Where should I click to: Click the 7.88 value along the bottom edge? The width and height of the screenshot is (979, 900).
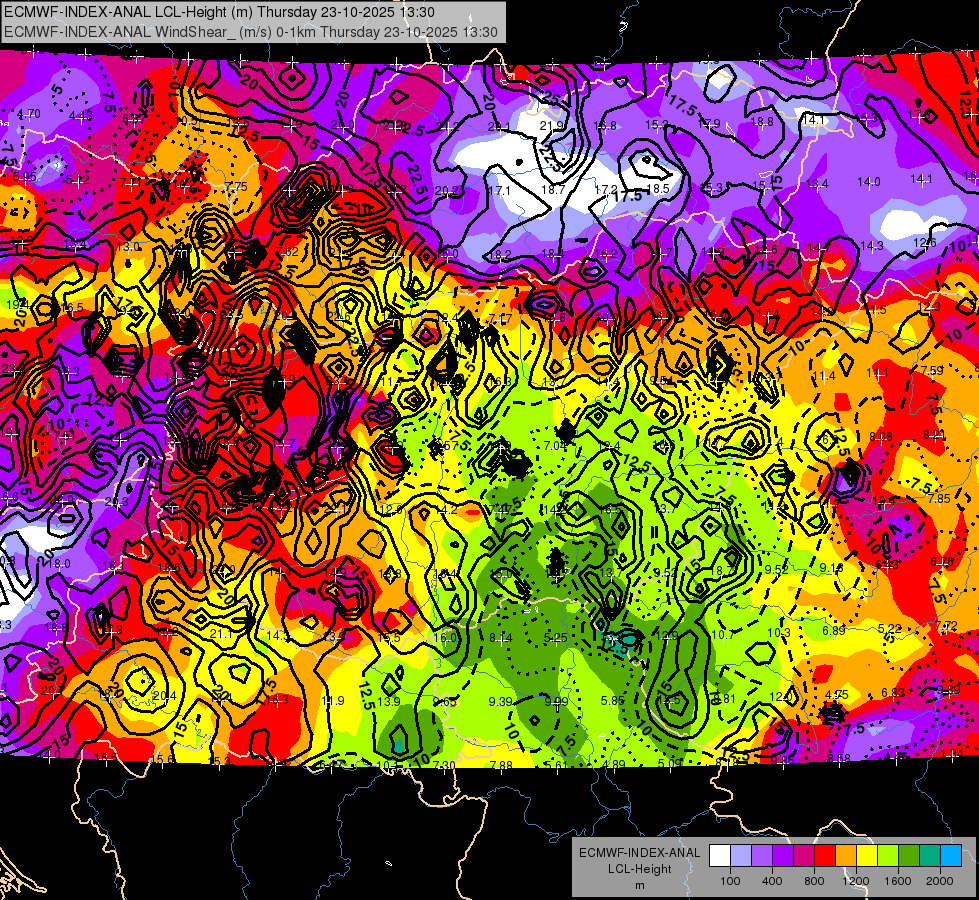pos(501,765)
